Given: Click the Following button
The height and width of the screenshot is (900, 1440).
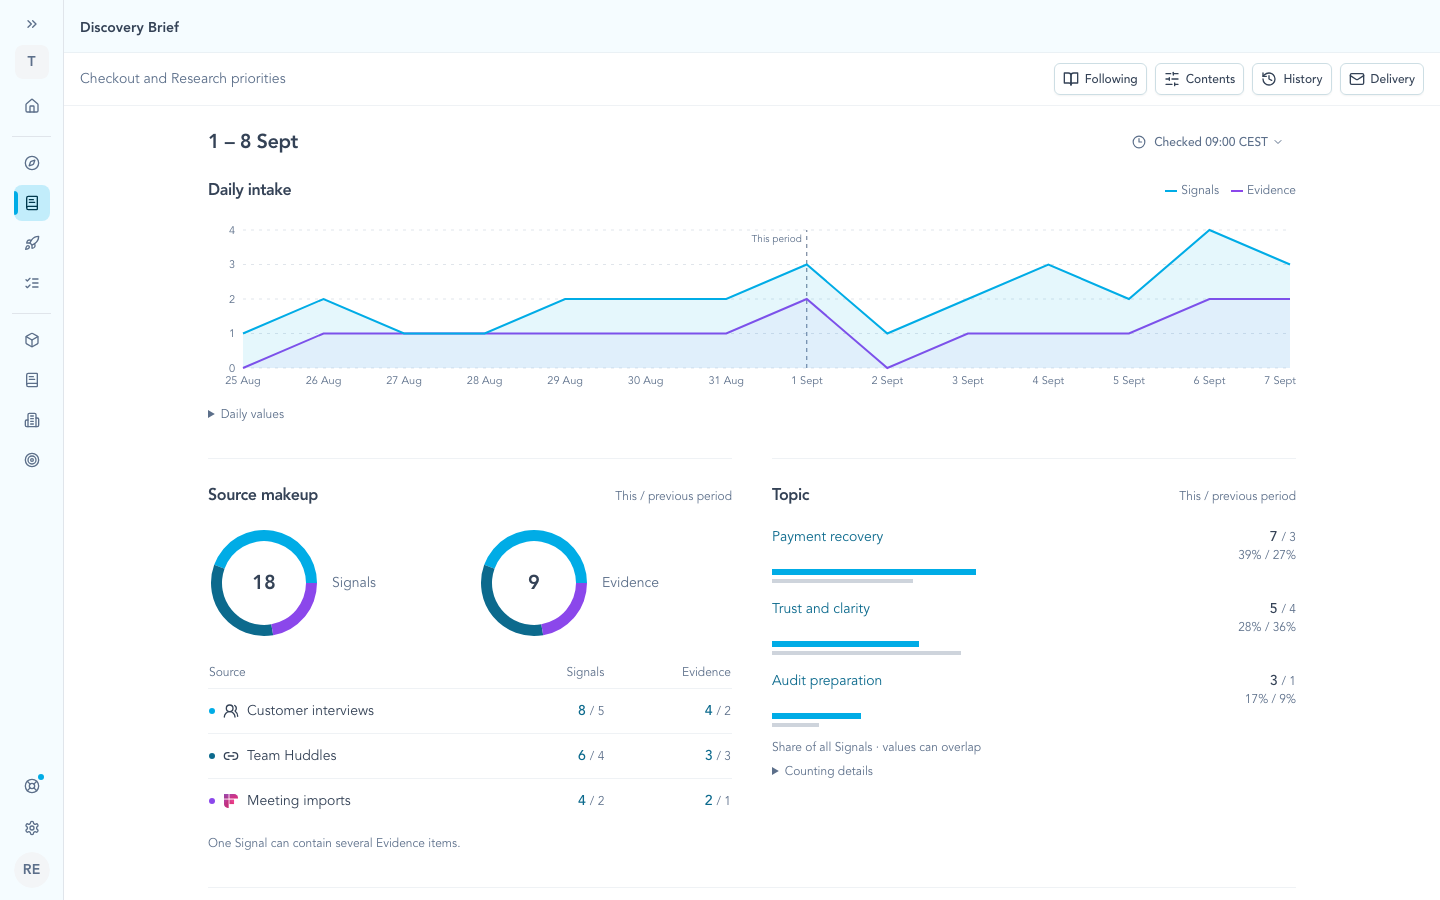Looking at the screenshot, I should [x=1100, y=79].
